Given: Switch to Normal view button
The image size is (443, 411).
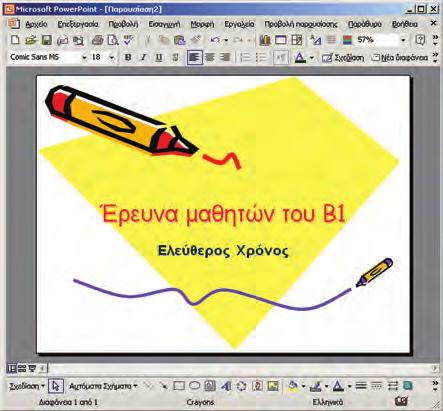Looking at the screenshot, I should coord(12,368).
